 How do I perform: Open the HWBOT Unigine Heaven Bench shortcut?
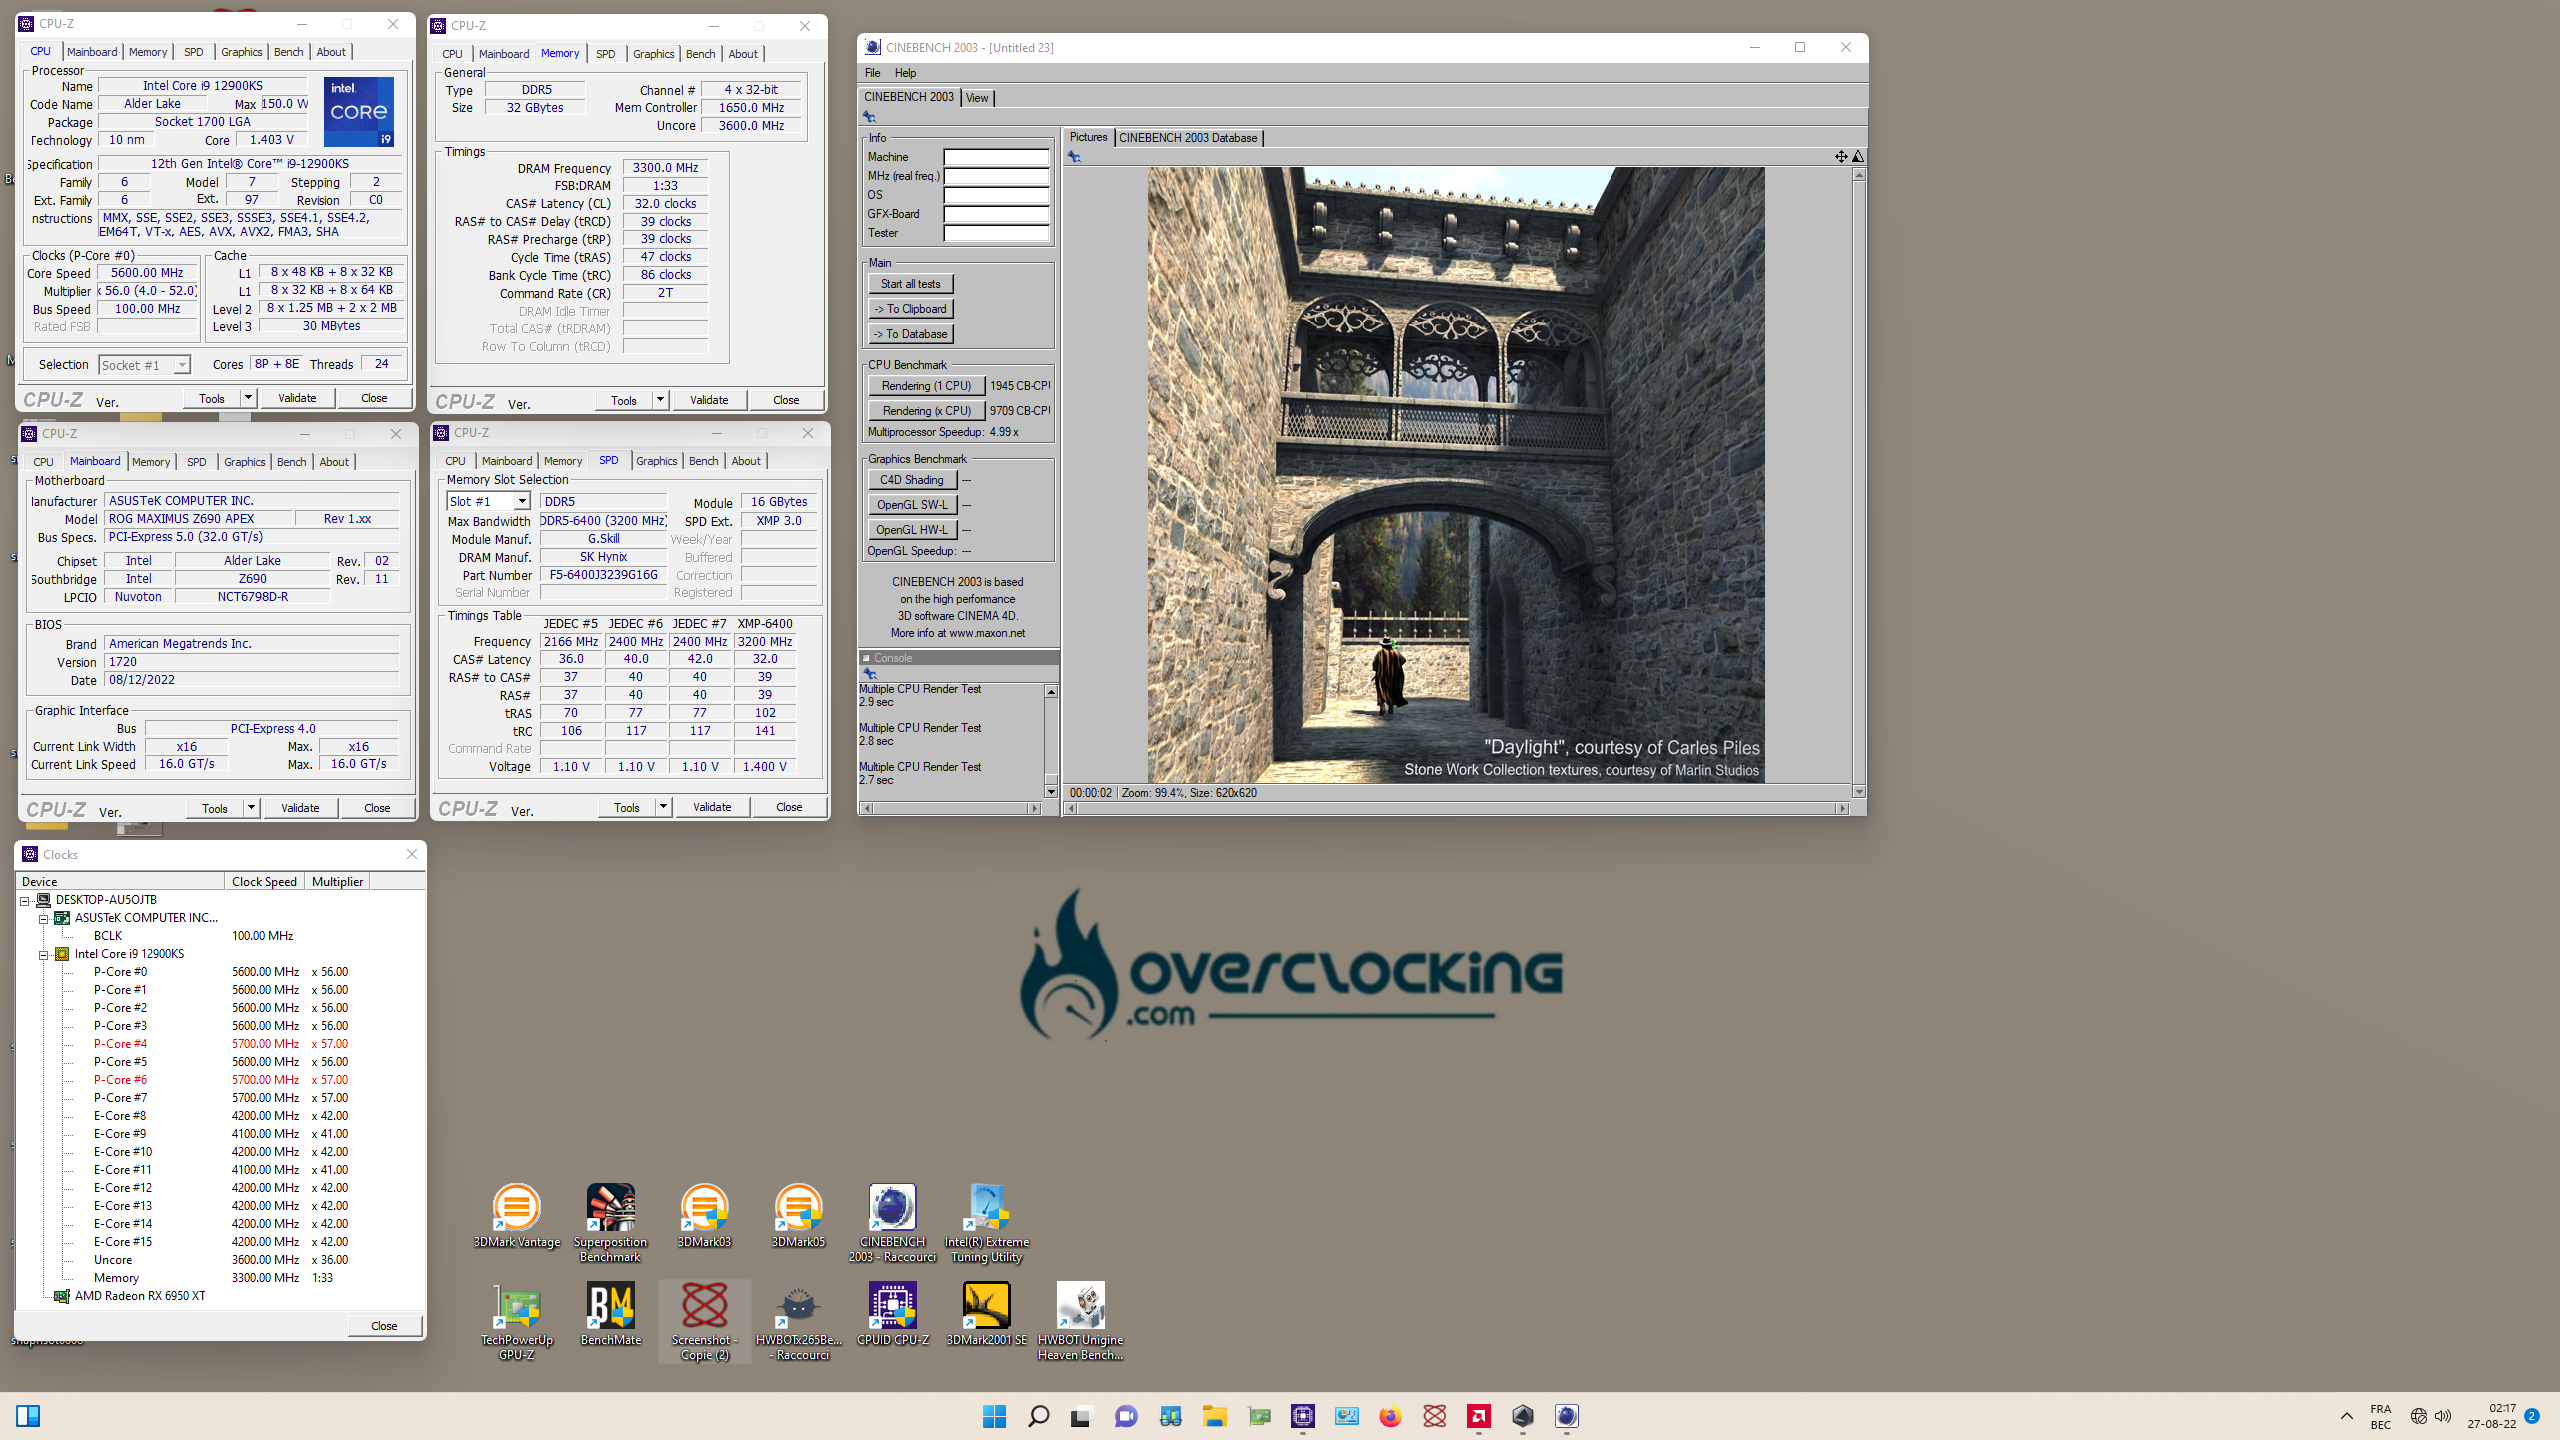(x=1080, y=1320)
